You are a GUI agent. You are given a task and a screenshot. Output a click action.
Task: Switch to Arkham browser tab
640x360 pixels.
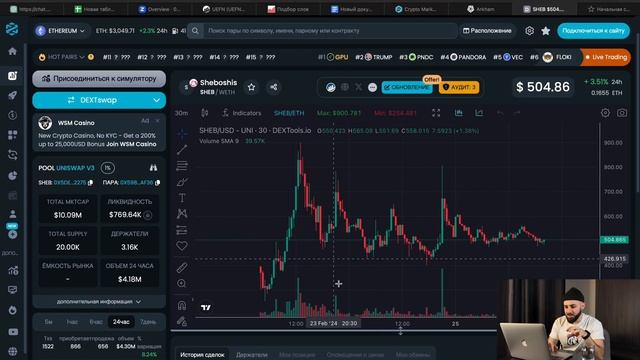(x=481, y=9)
